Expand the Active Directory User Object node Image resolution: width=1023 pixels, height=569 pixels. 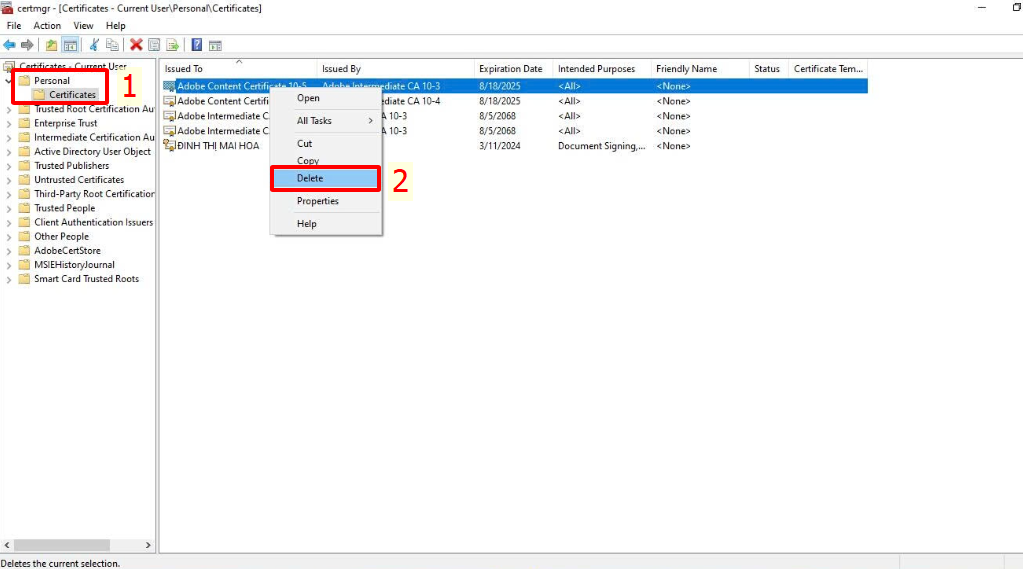click(8, 152)
